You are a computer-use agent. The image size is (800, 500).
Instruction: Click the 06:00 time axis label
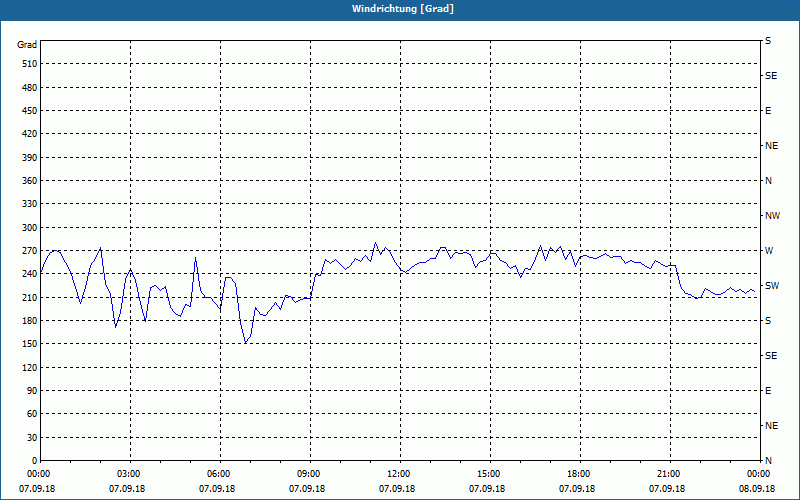(x=219, y=474)
